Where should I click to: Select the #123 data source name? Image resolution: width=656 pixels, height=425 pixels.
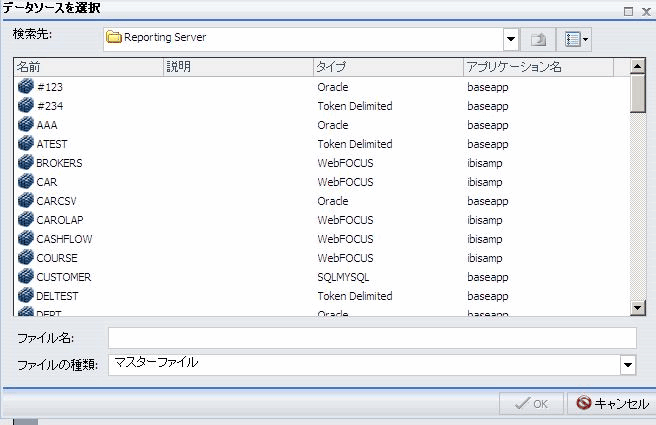tap(50, 87)
